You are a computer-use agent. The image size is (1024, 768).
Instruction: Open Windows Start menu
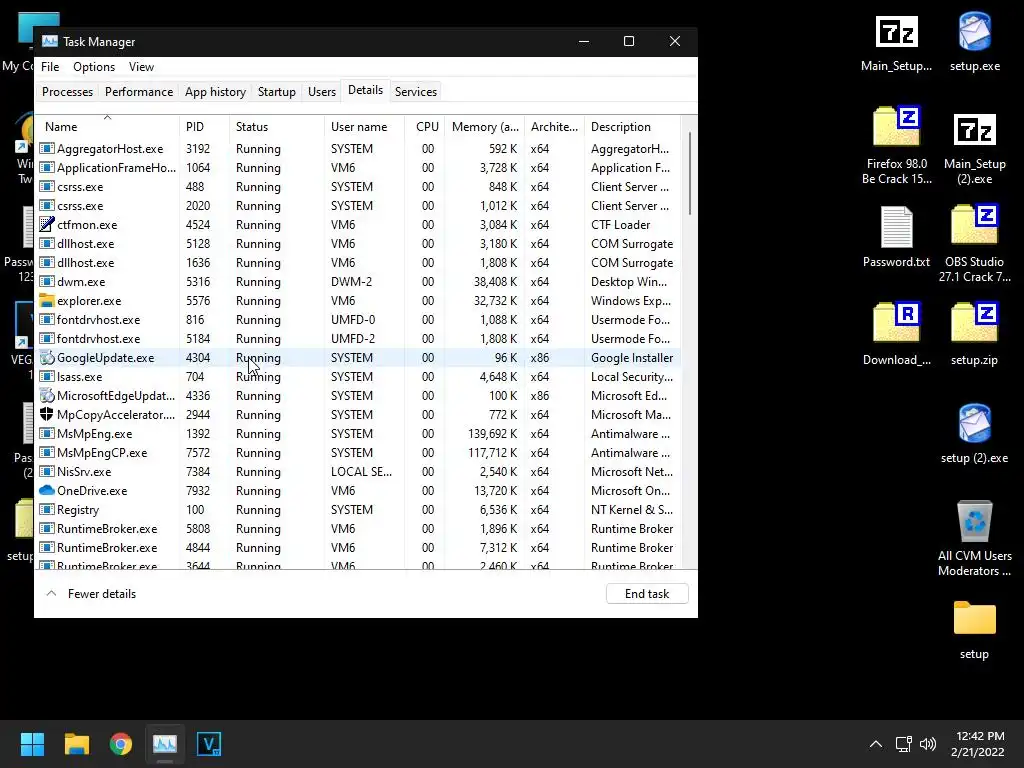(32, 744)
